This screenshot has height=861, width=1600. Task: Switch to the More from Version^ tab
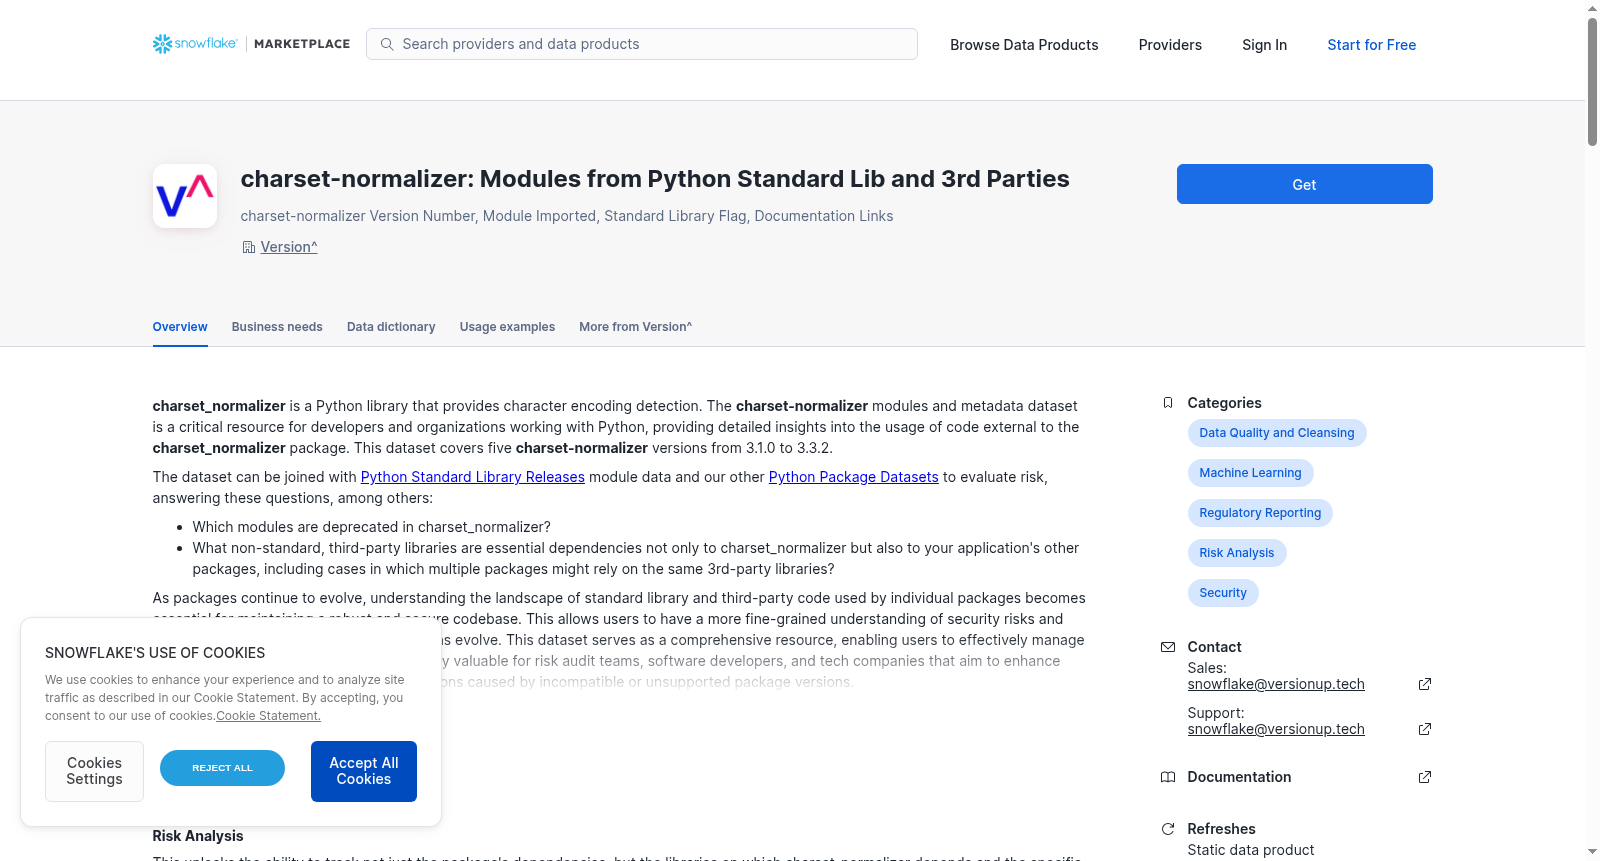pyautogui.click(x=636, y=327)
